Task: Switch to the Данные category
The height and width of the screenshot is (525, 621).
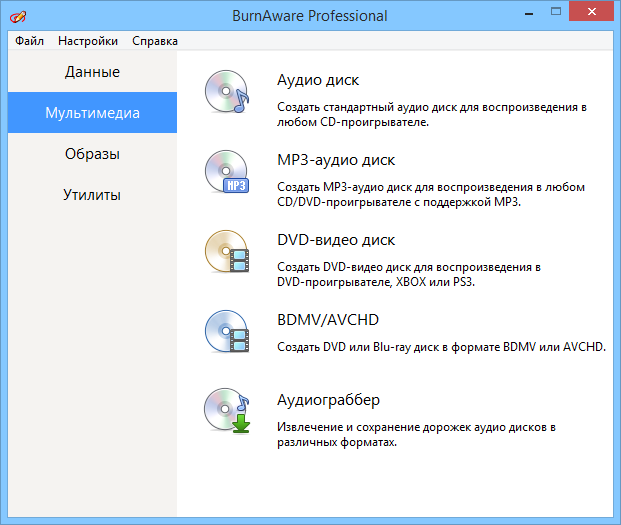Action: 92,72
